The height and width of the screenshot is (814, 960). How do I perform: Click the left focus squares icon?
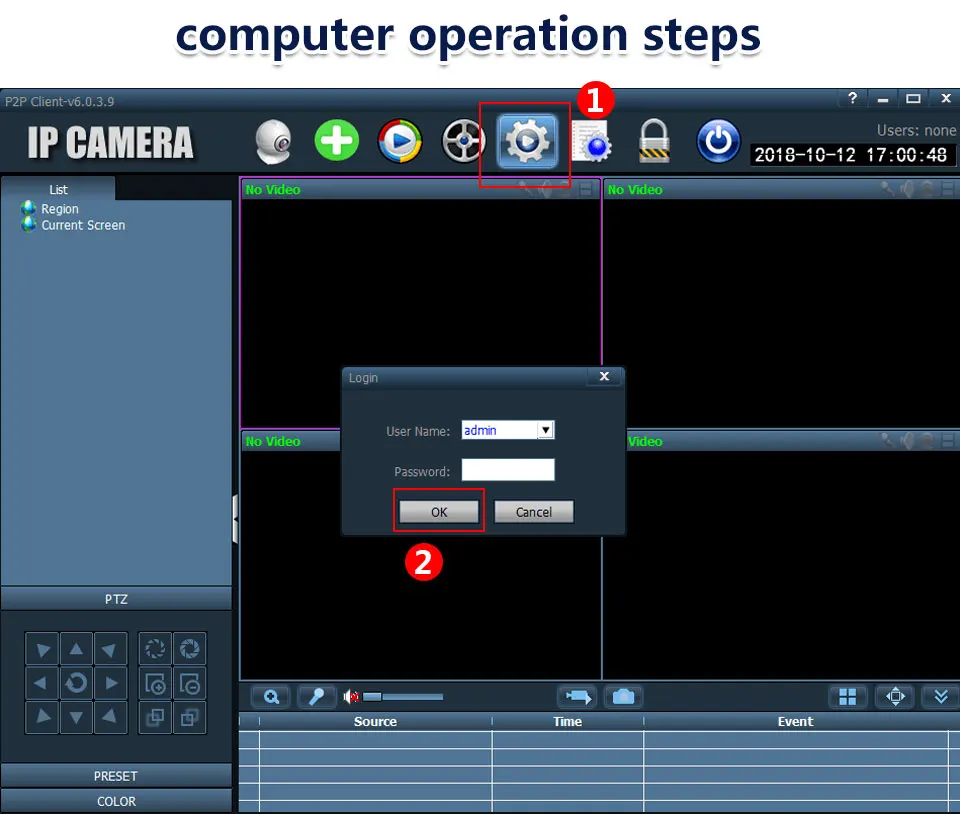click(x=155, y=717)
